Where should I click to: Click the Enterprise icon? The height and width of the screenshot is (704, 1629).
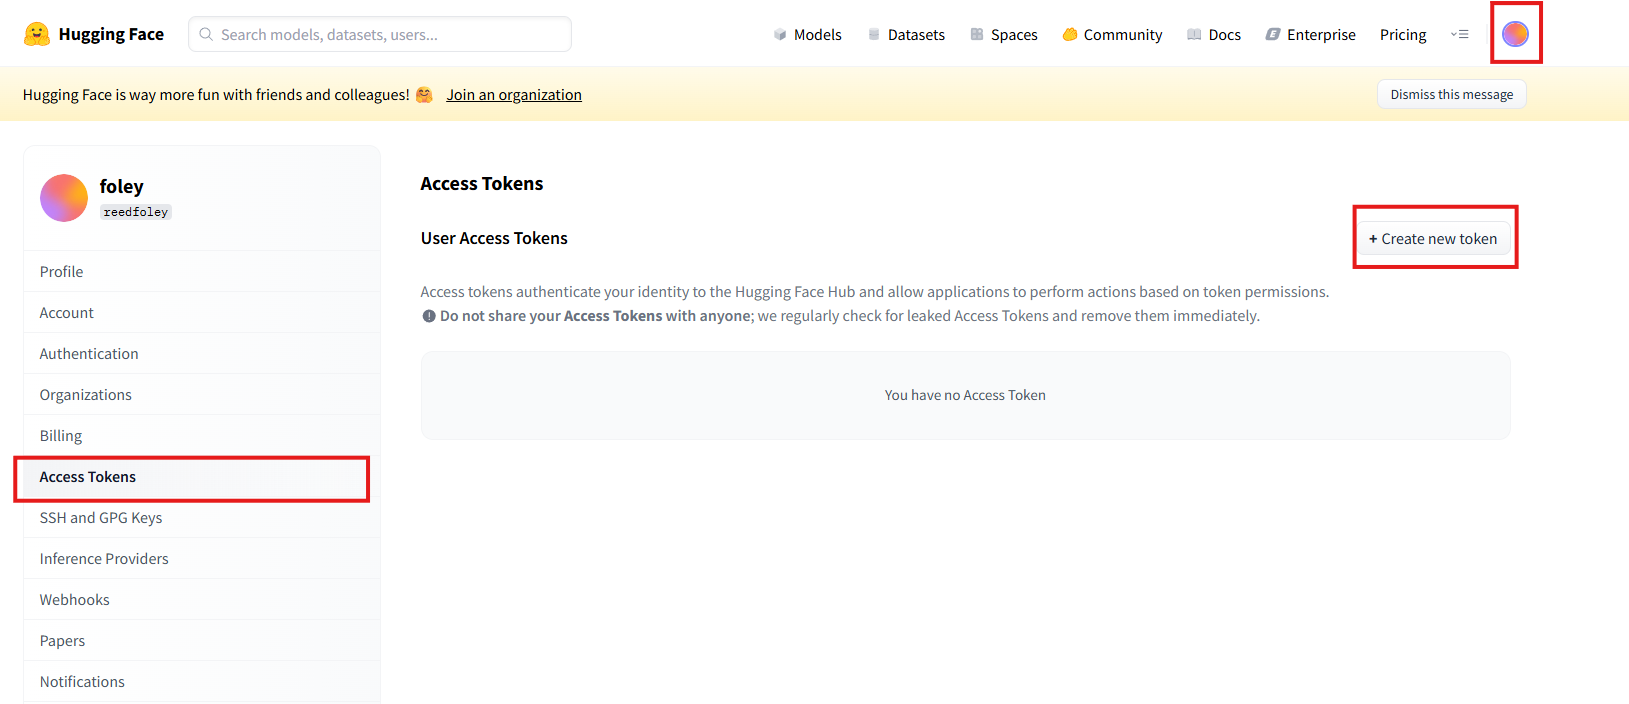coord(1273,34)
